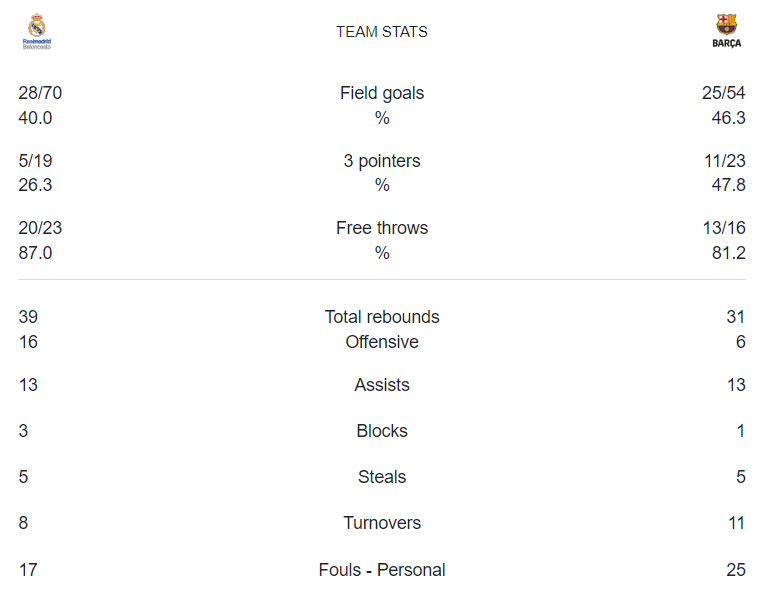Click Barça's 11/23 three pointers value
The height and width of the screenshot is (600, 762).
click(725, 161)
